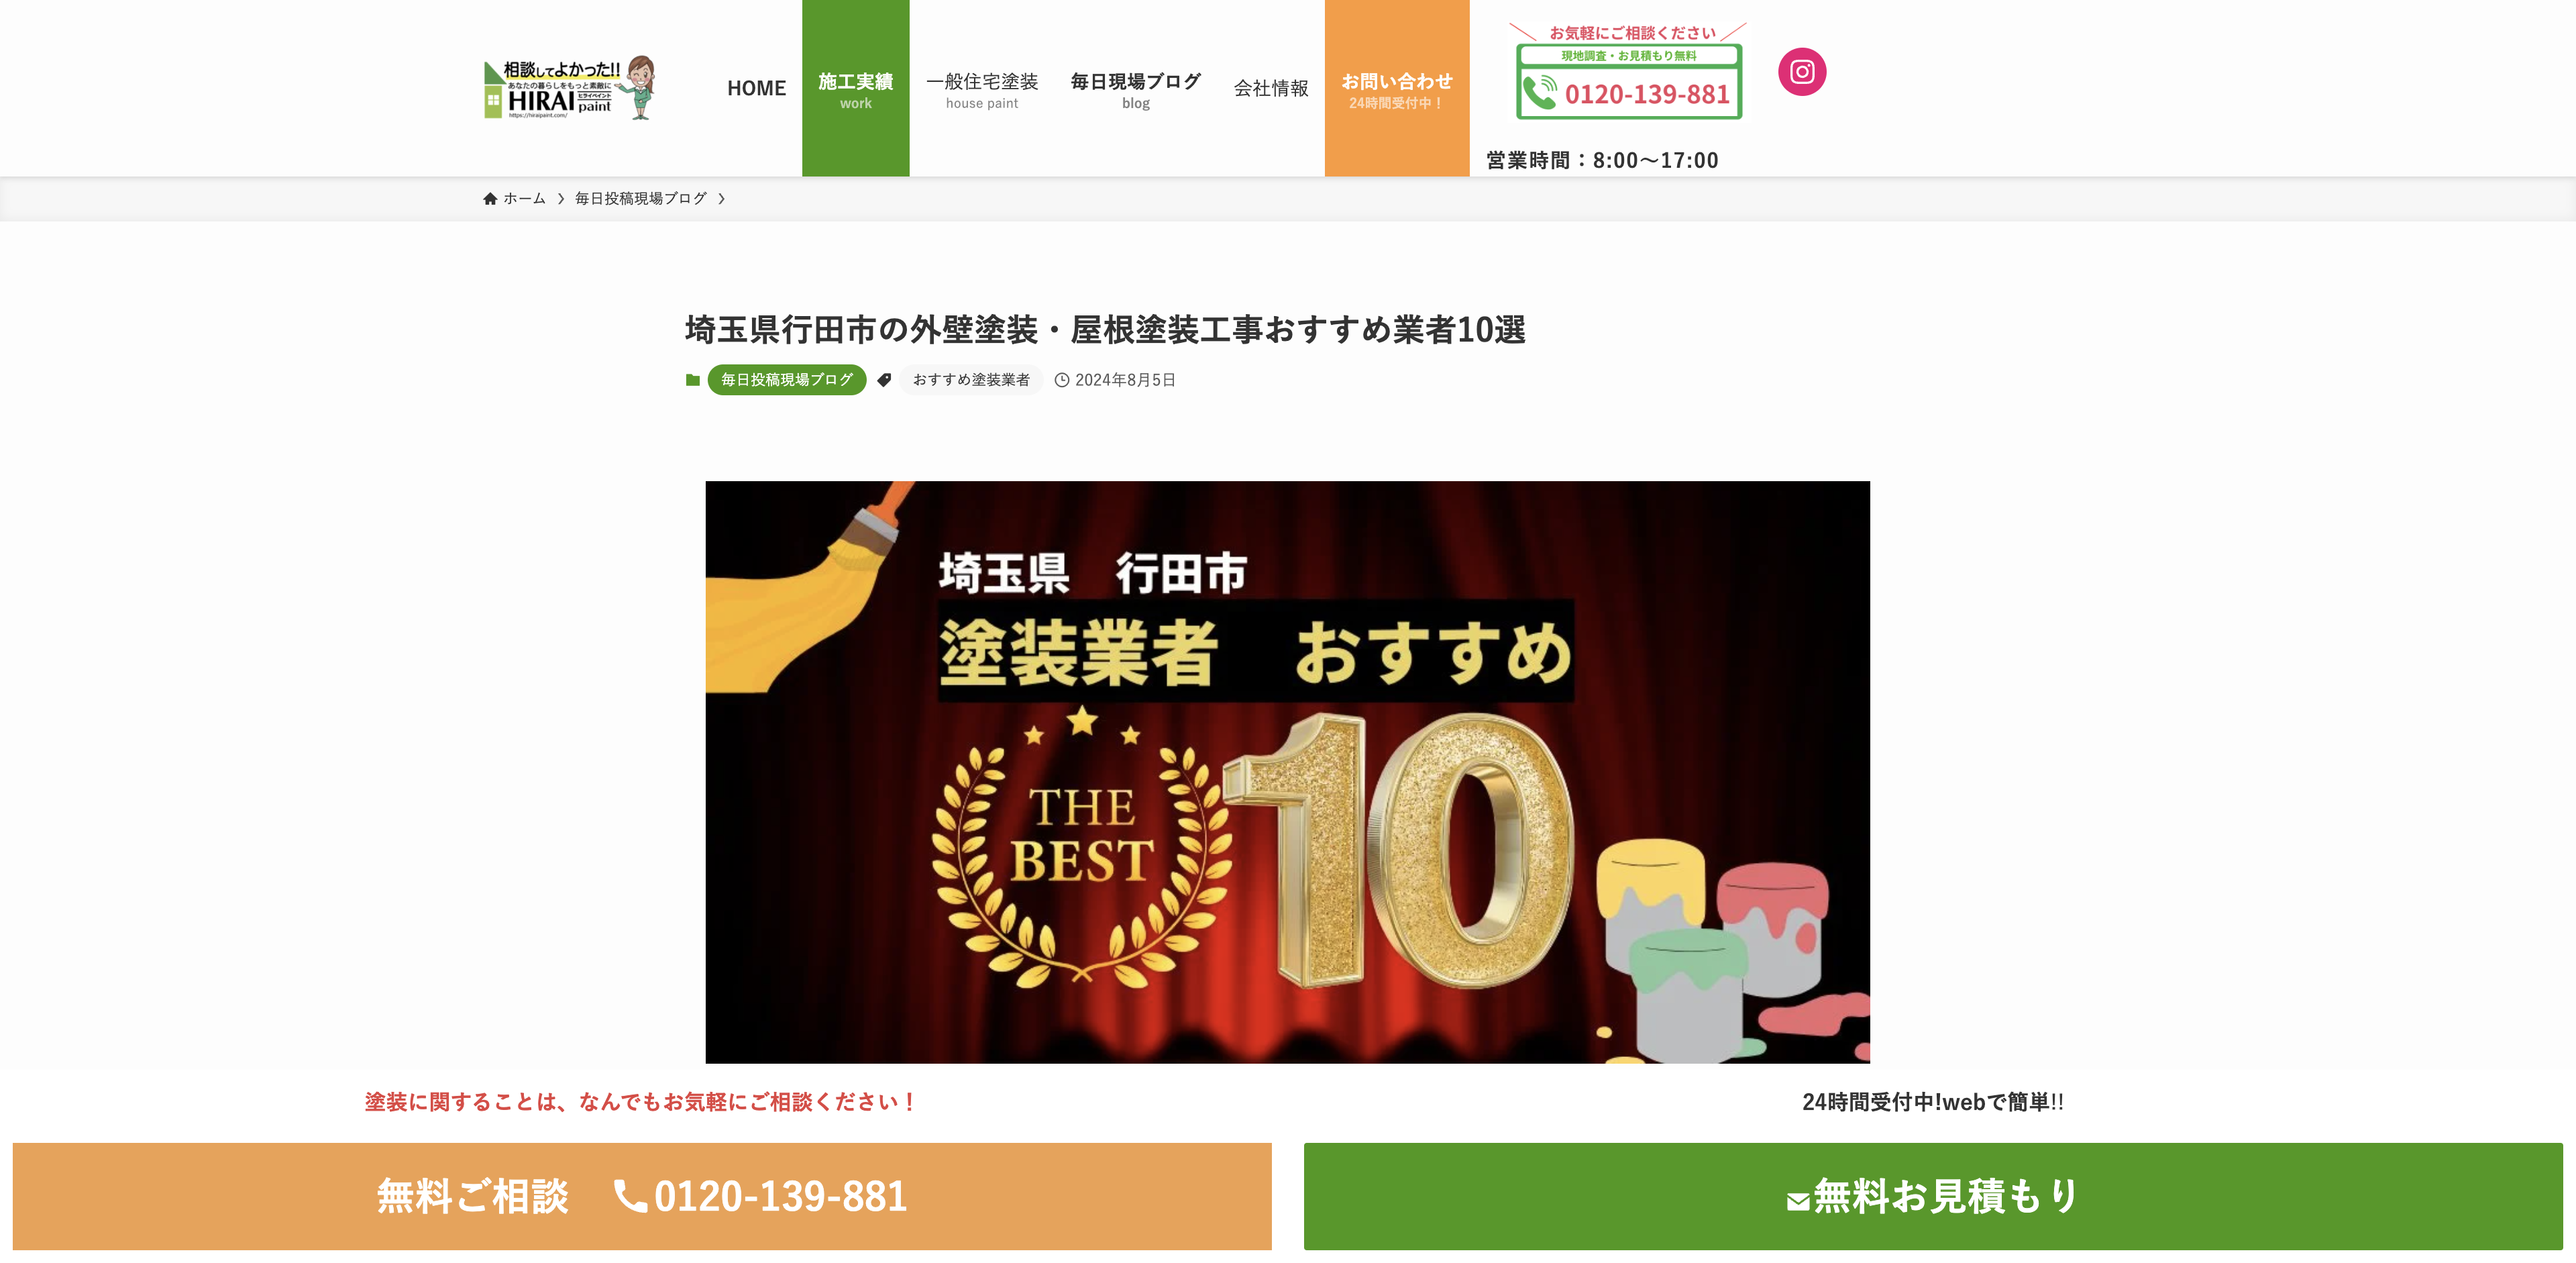
Task: Click the envelope icon on 無料お見積もり button
Action: pyautogui.click(x=1798, y=1201)
